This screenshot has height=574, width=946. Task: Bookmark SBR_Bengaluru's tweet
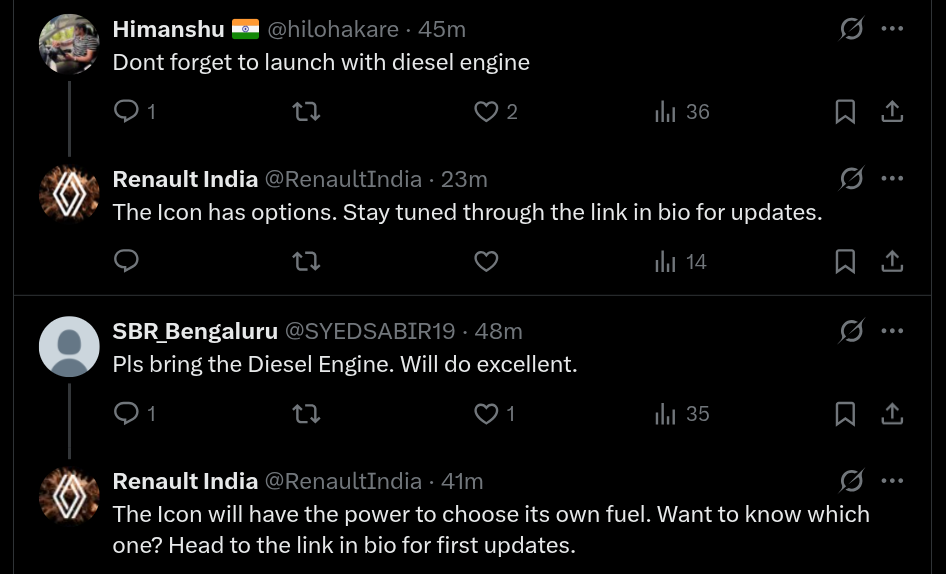845,413
